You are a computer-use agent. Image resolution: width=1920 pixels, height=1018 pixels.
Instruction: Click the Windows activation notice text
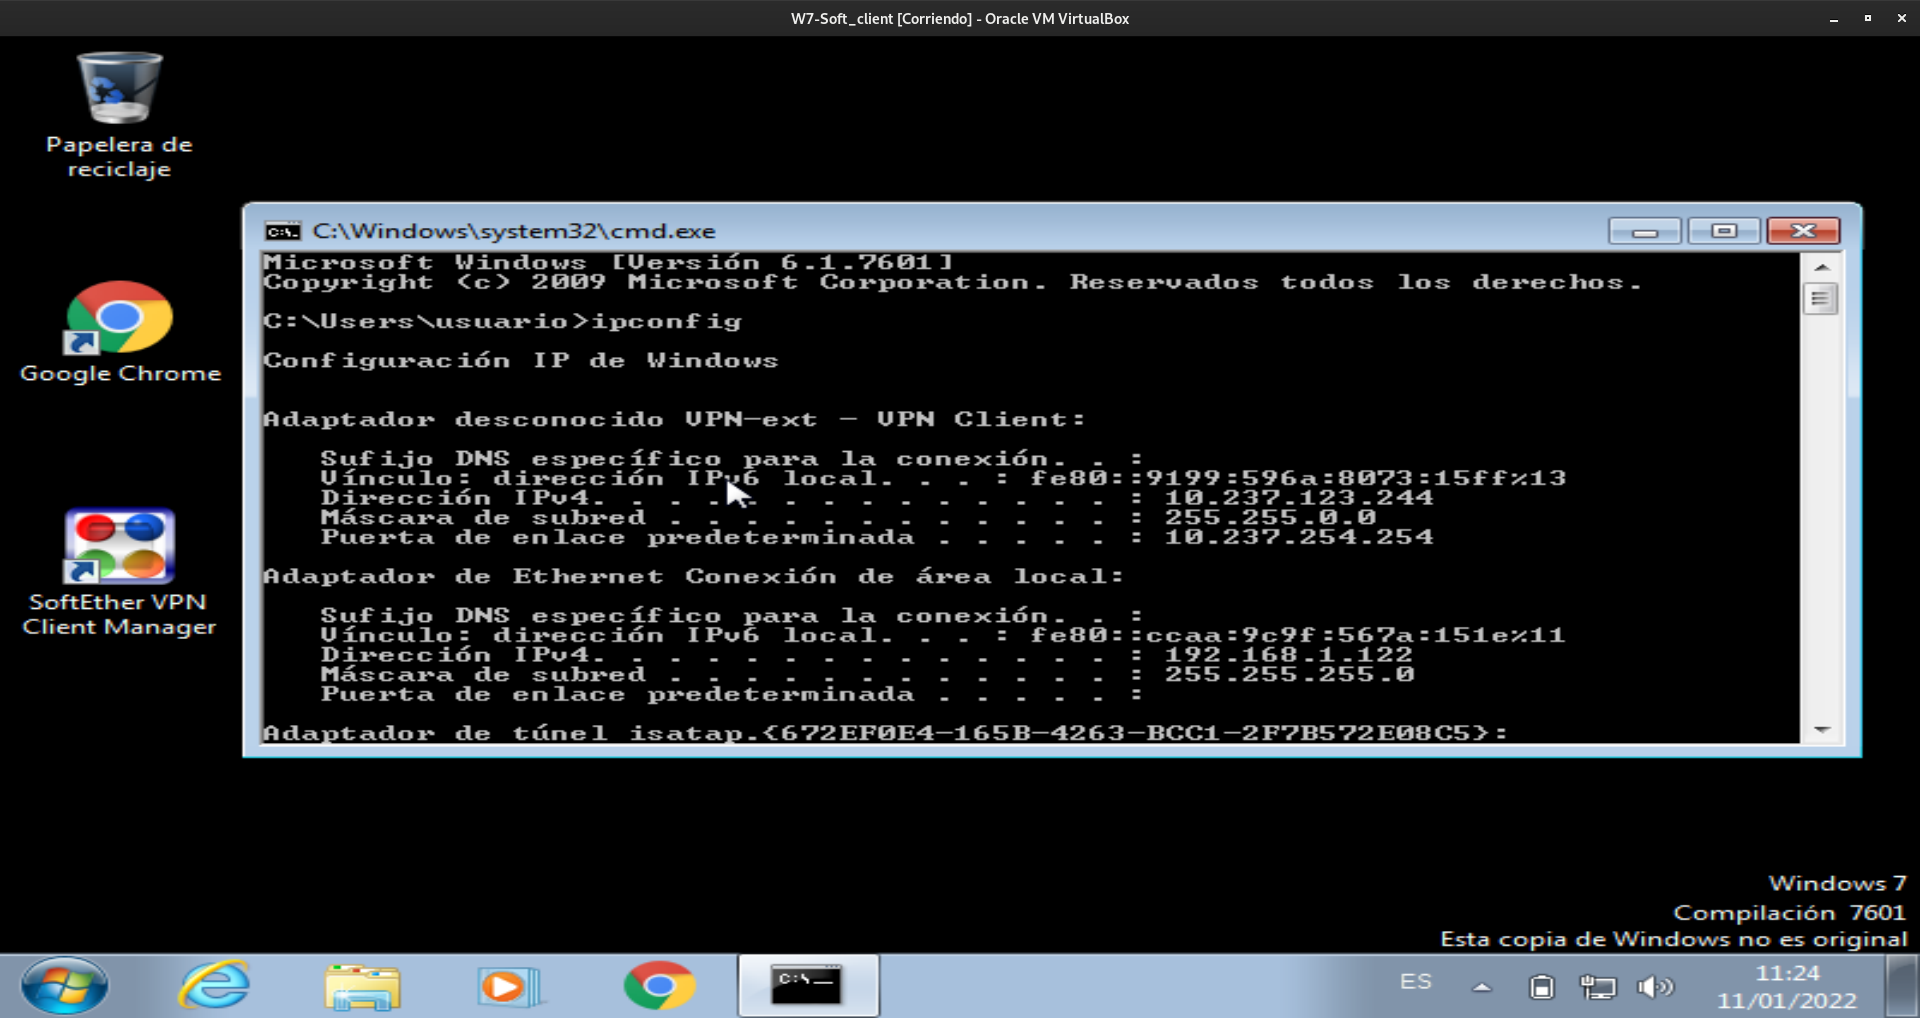[1672, 938]
